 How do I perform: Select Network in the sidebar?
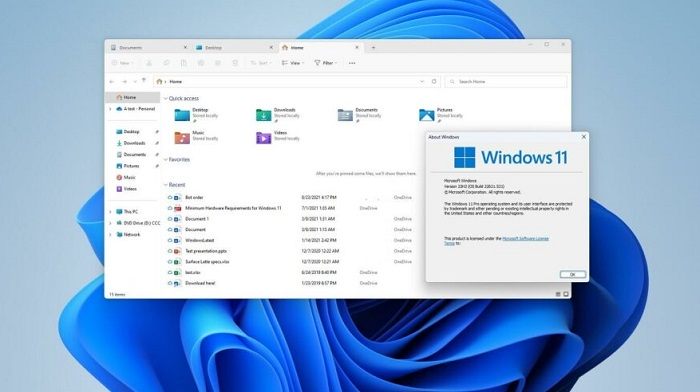129,234
